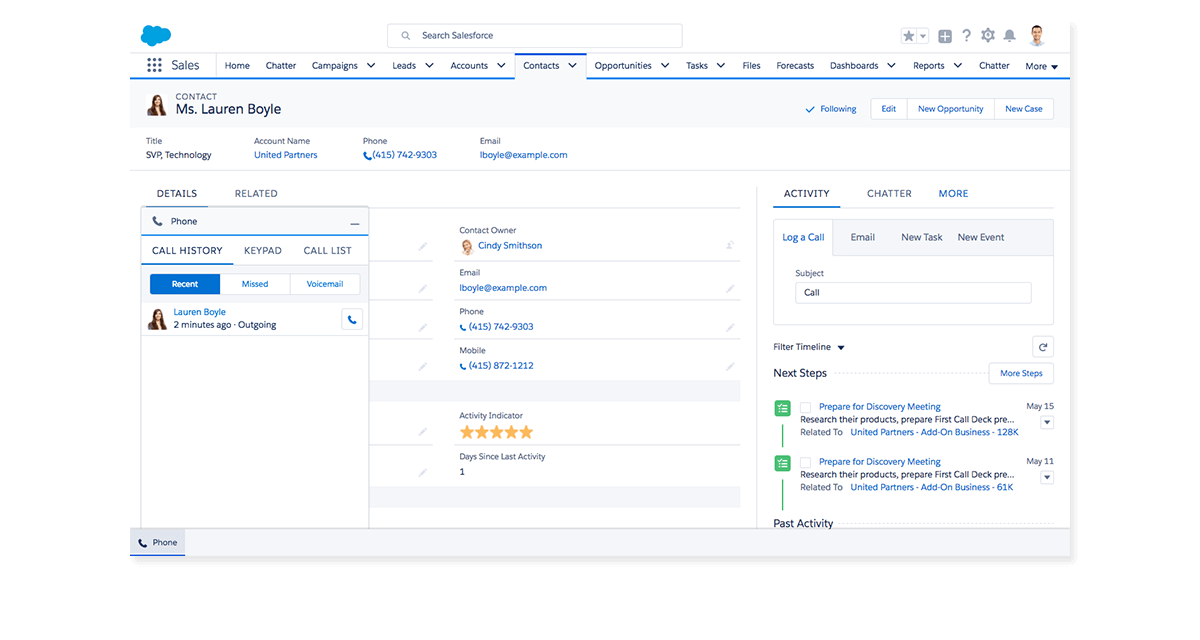Click Lauren Boyle's header contact photo

(x=157, y=104)
